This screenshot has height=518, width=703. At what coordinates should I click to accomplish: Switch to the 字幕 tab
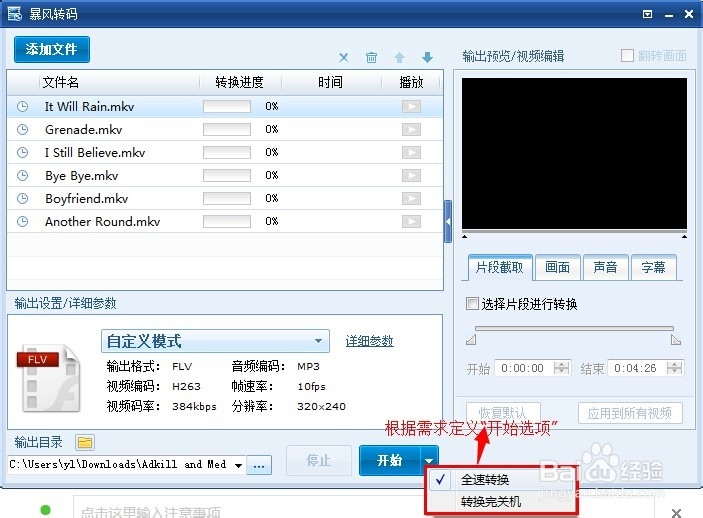[653, 267]
